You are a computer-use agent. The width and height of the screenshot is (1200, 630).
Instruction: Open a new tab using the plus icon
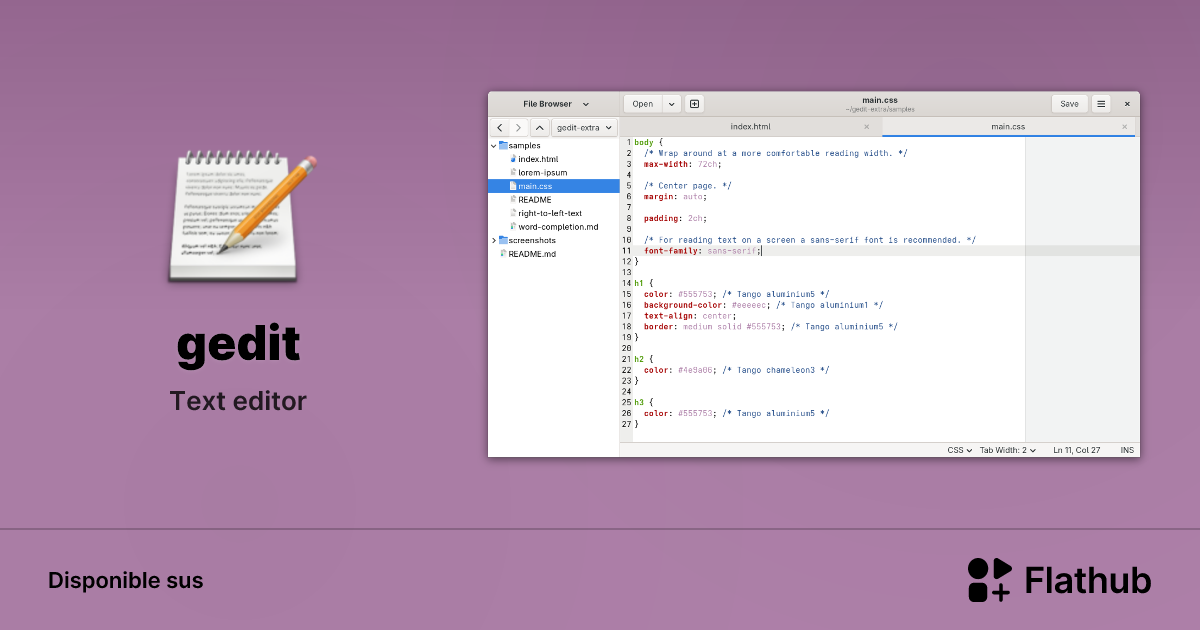[694, 103]
